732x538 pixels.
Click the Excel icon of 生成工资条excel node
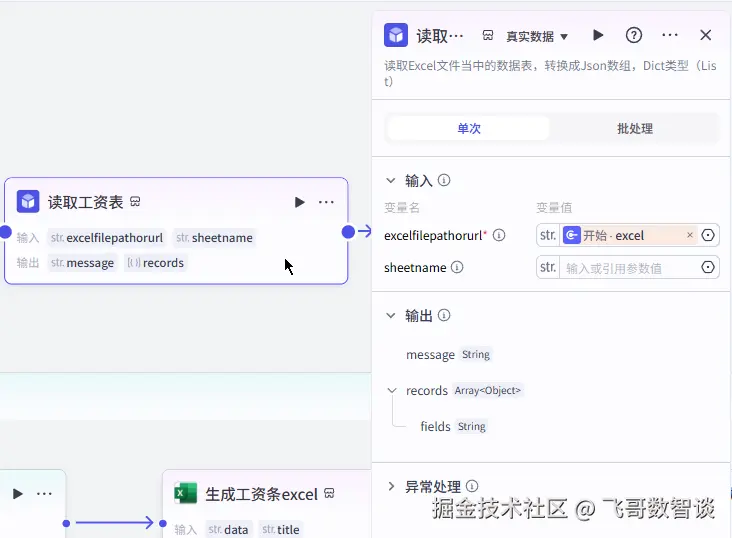pos(185,493)
